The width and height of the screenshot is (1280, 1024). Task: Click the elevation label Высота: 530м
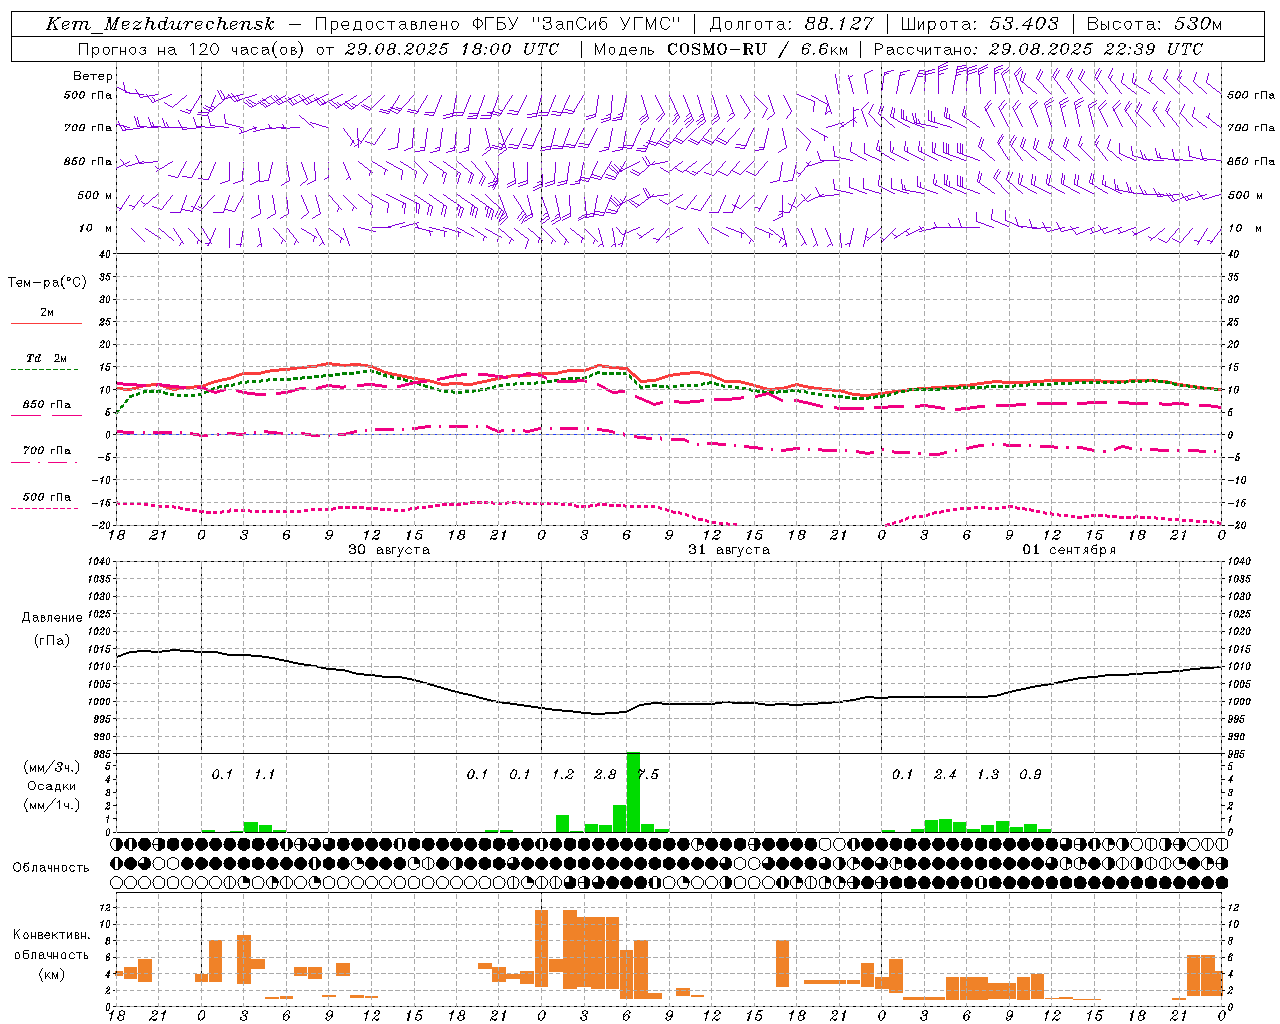[1154, 24]
